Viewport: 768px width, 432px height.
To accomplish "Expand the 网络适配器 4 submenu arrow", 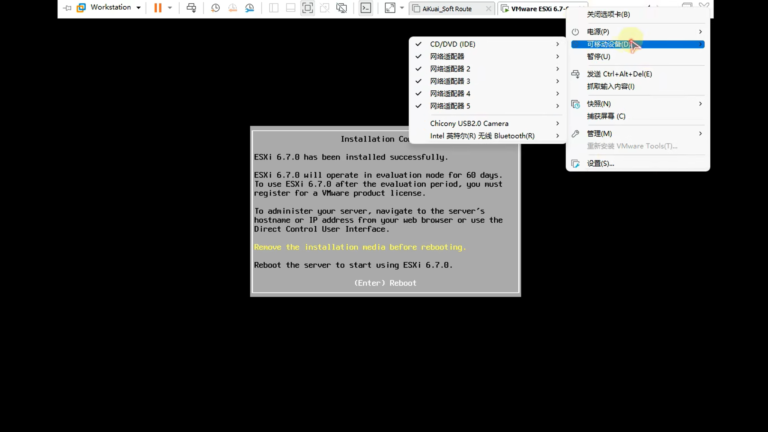I will (557, 94).
